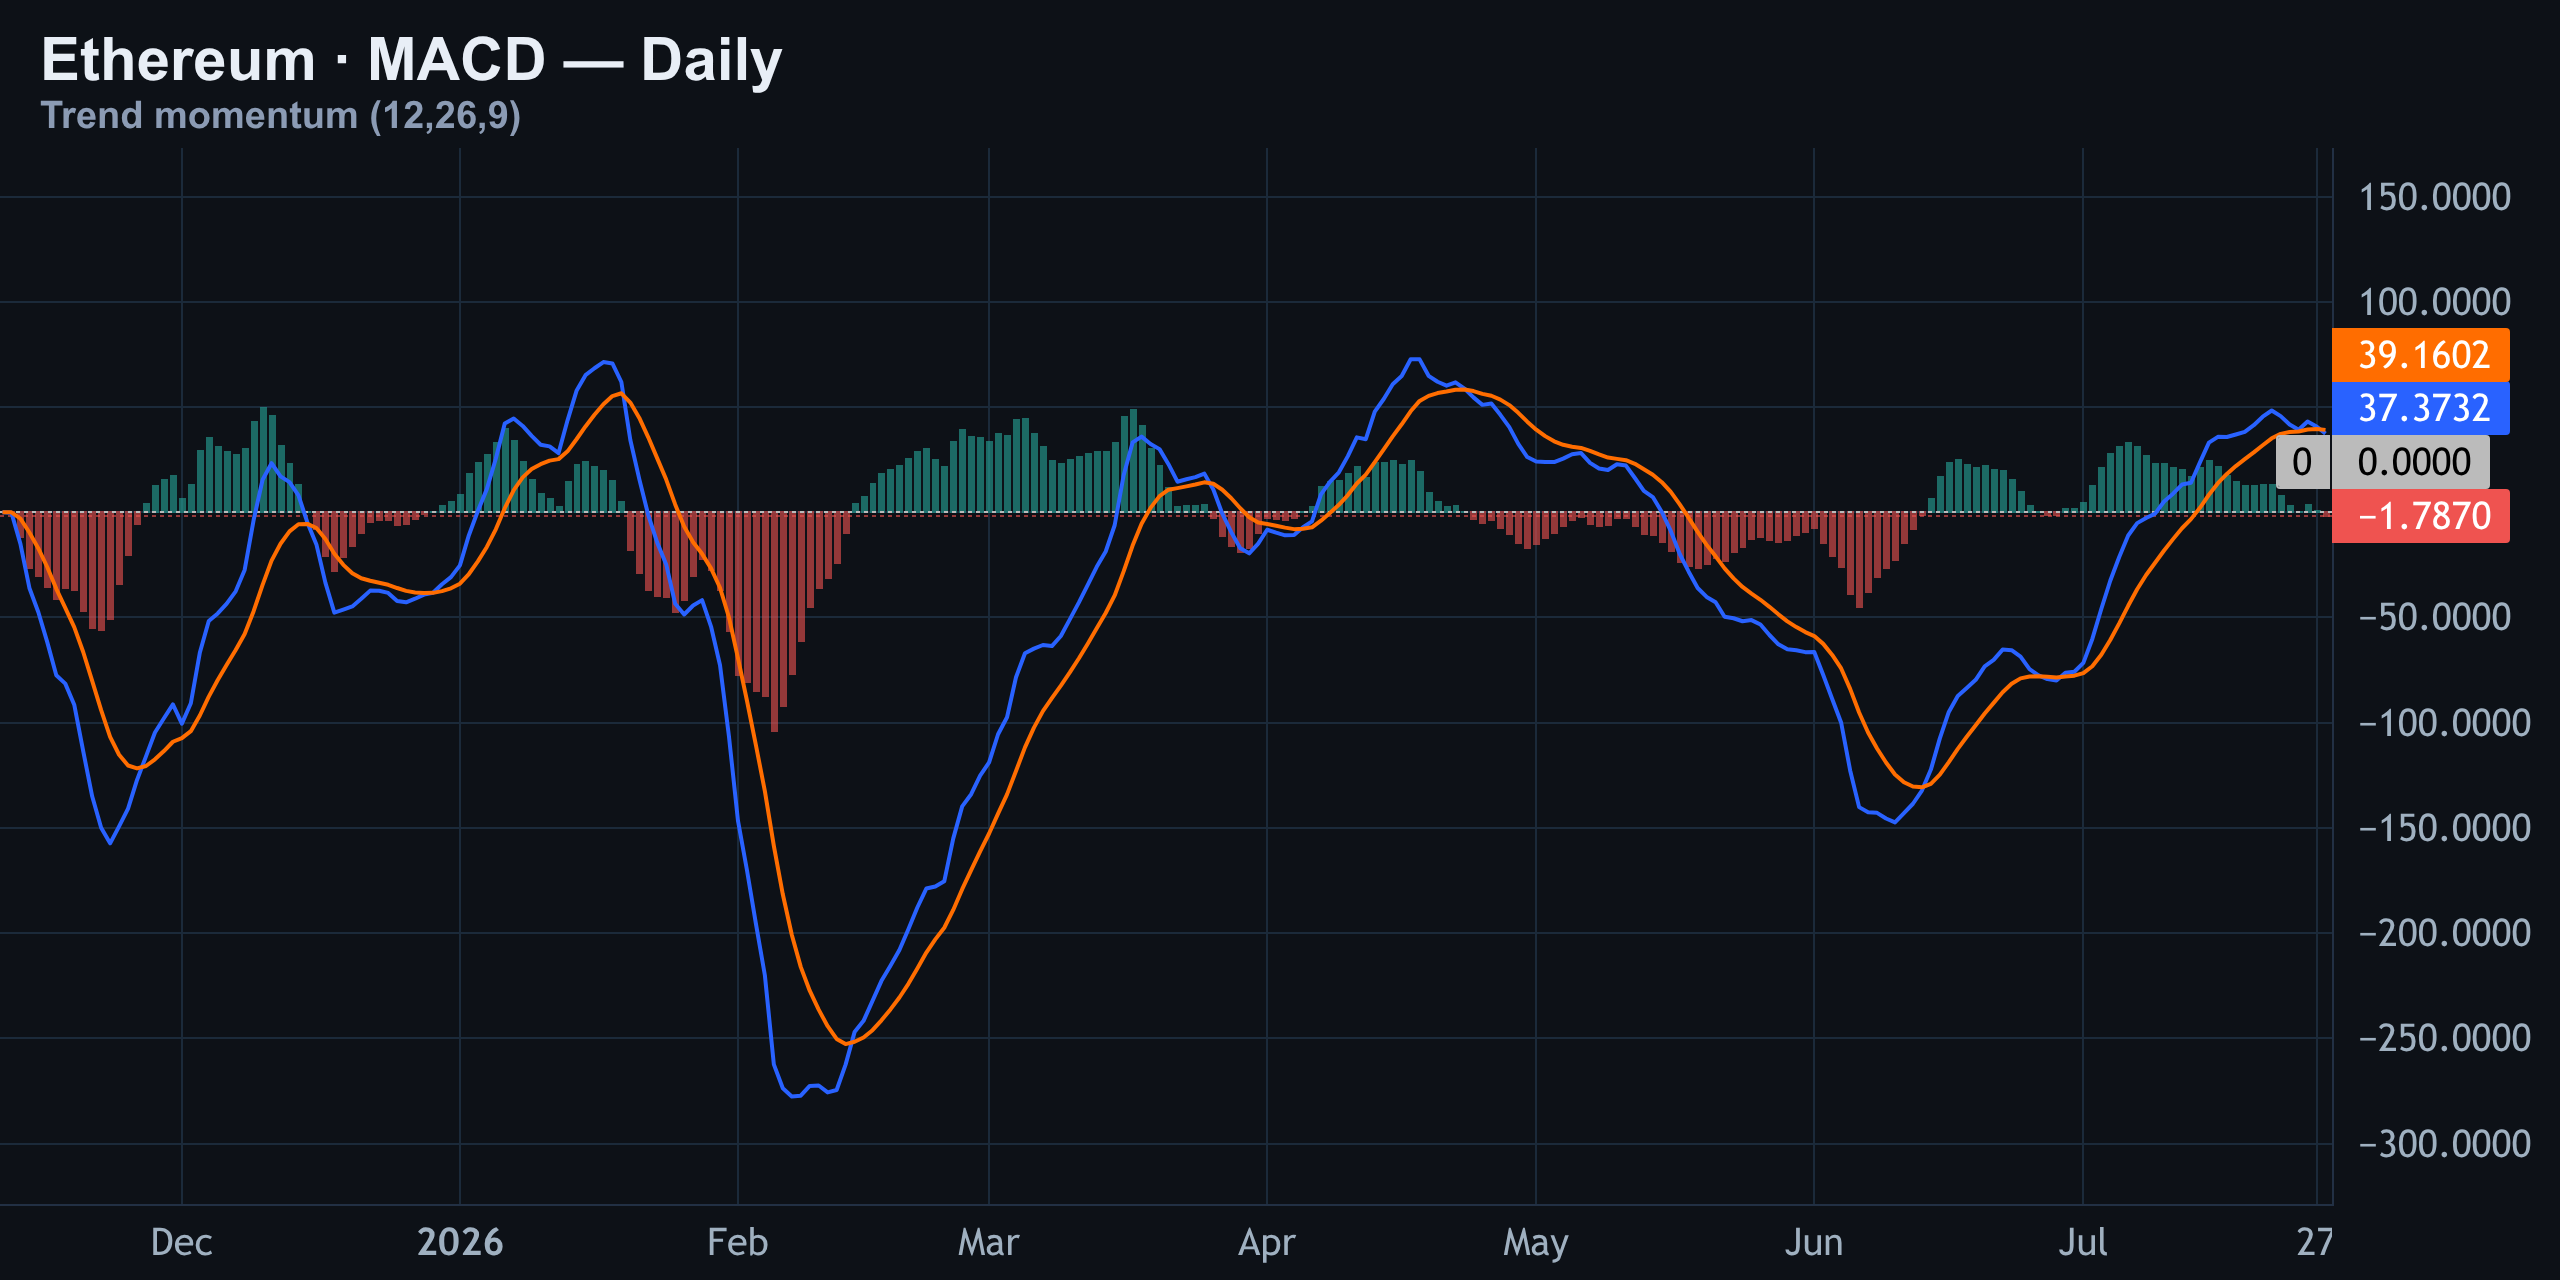
Task: Click the -200.0000 axis label
Action: (x=2445, y=933)
